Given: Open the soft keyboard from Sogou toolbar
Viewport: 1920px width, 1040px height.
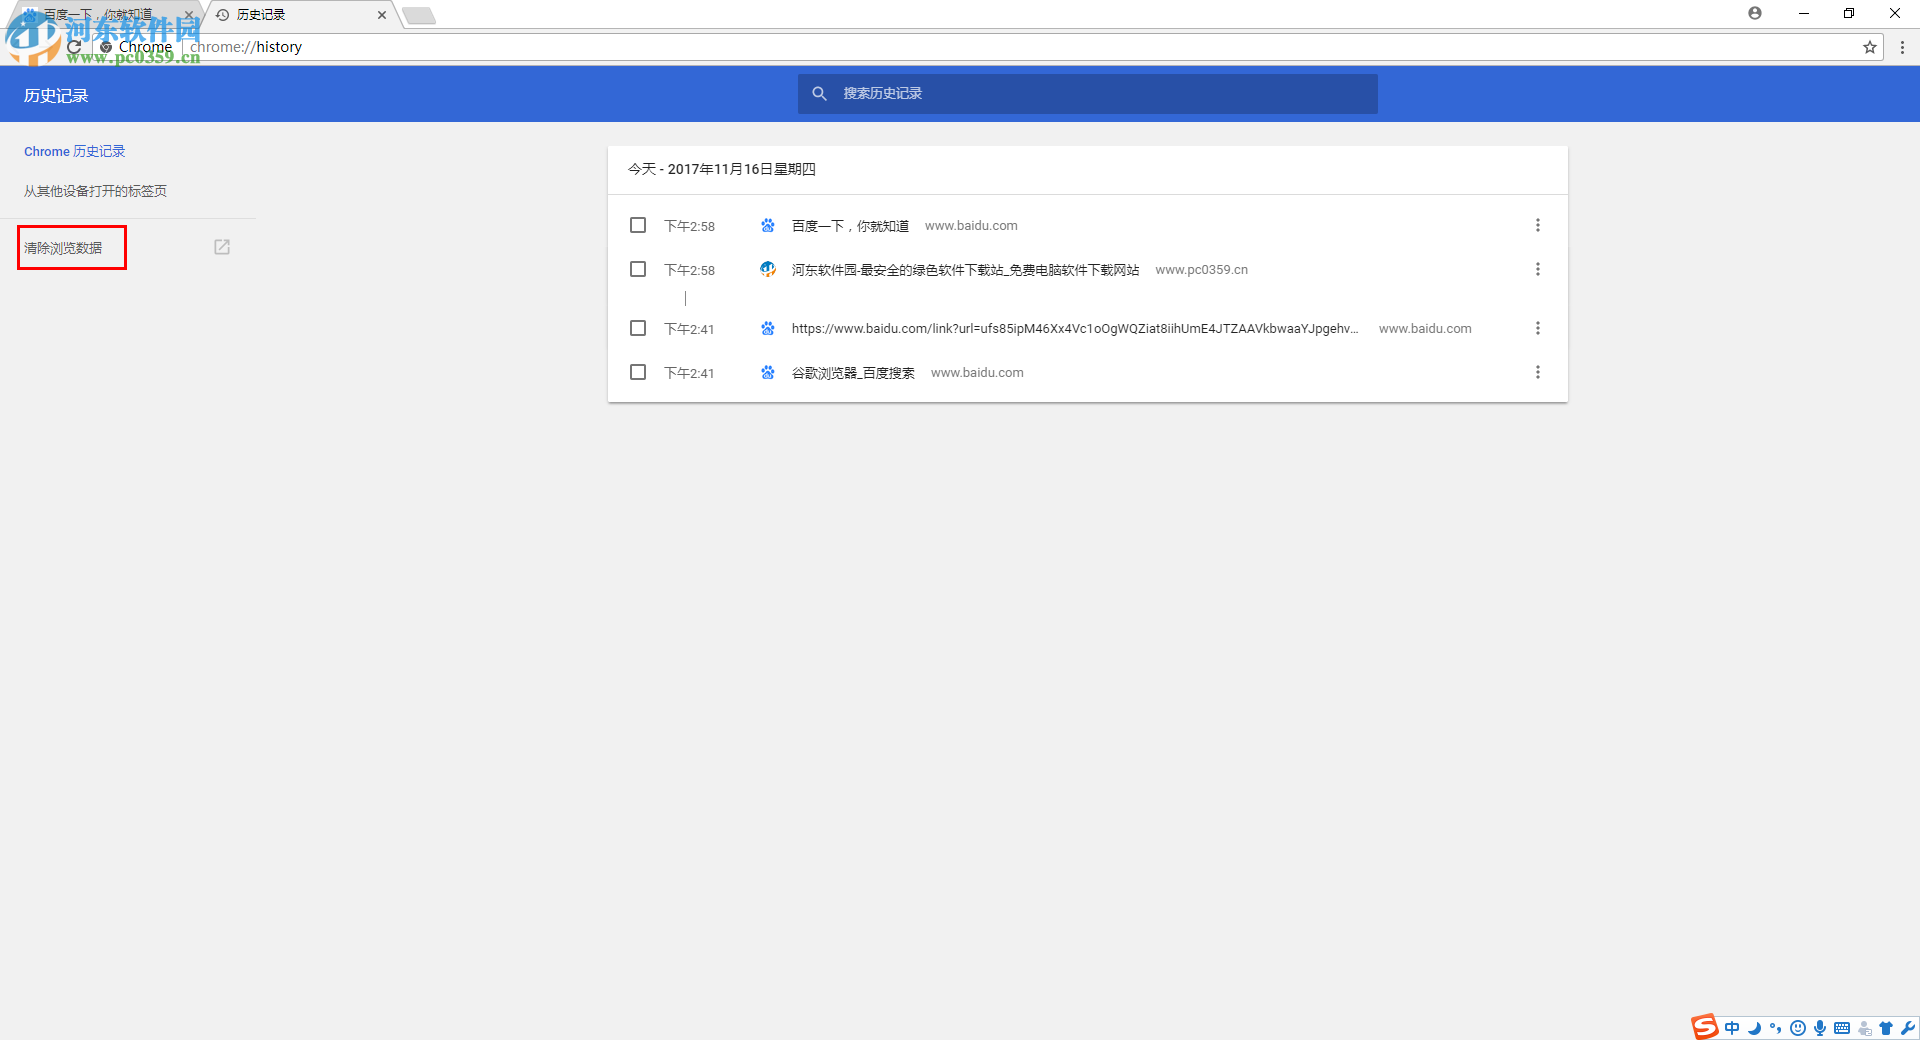Looking at the screenshot, I should [1842, 1028].
